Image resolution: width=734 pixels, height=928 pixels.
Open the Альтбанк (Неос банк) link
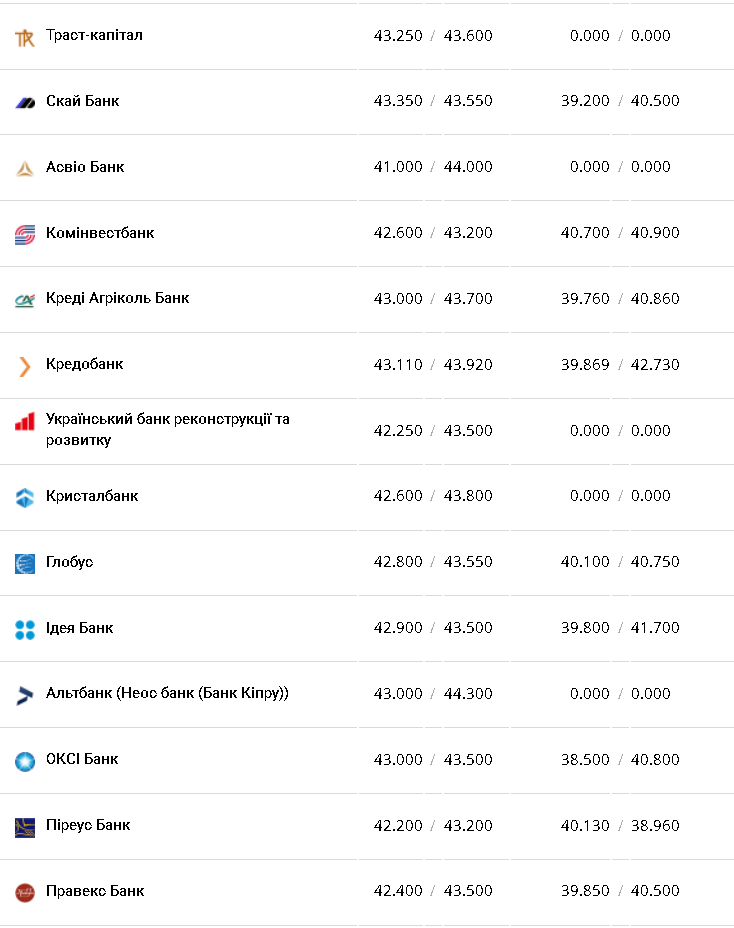coord(167,693)
